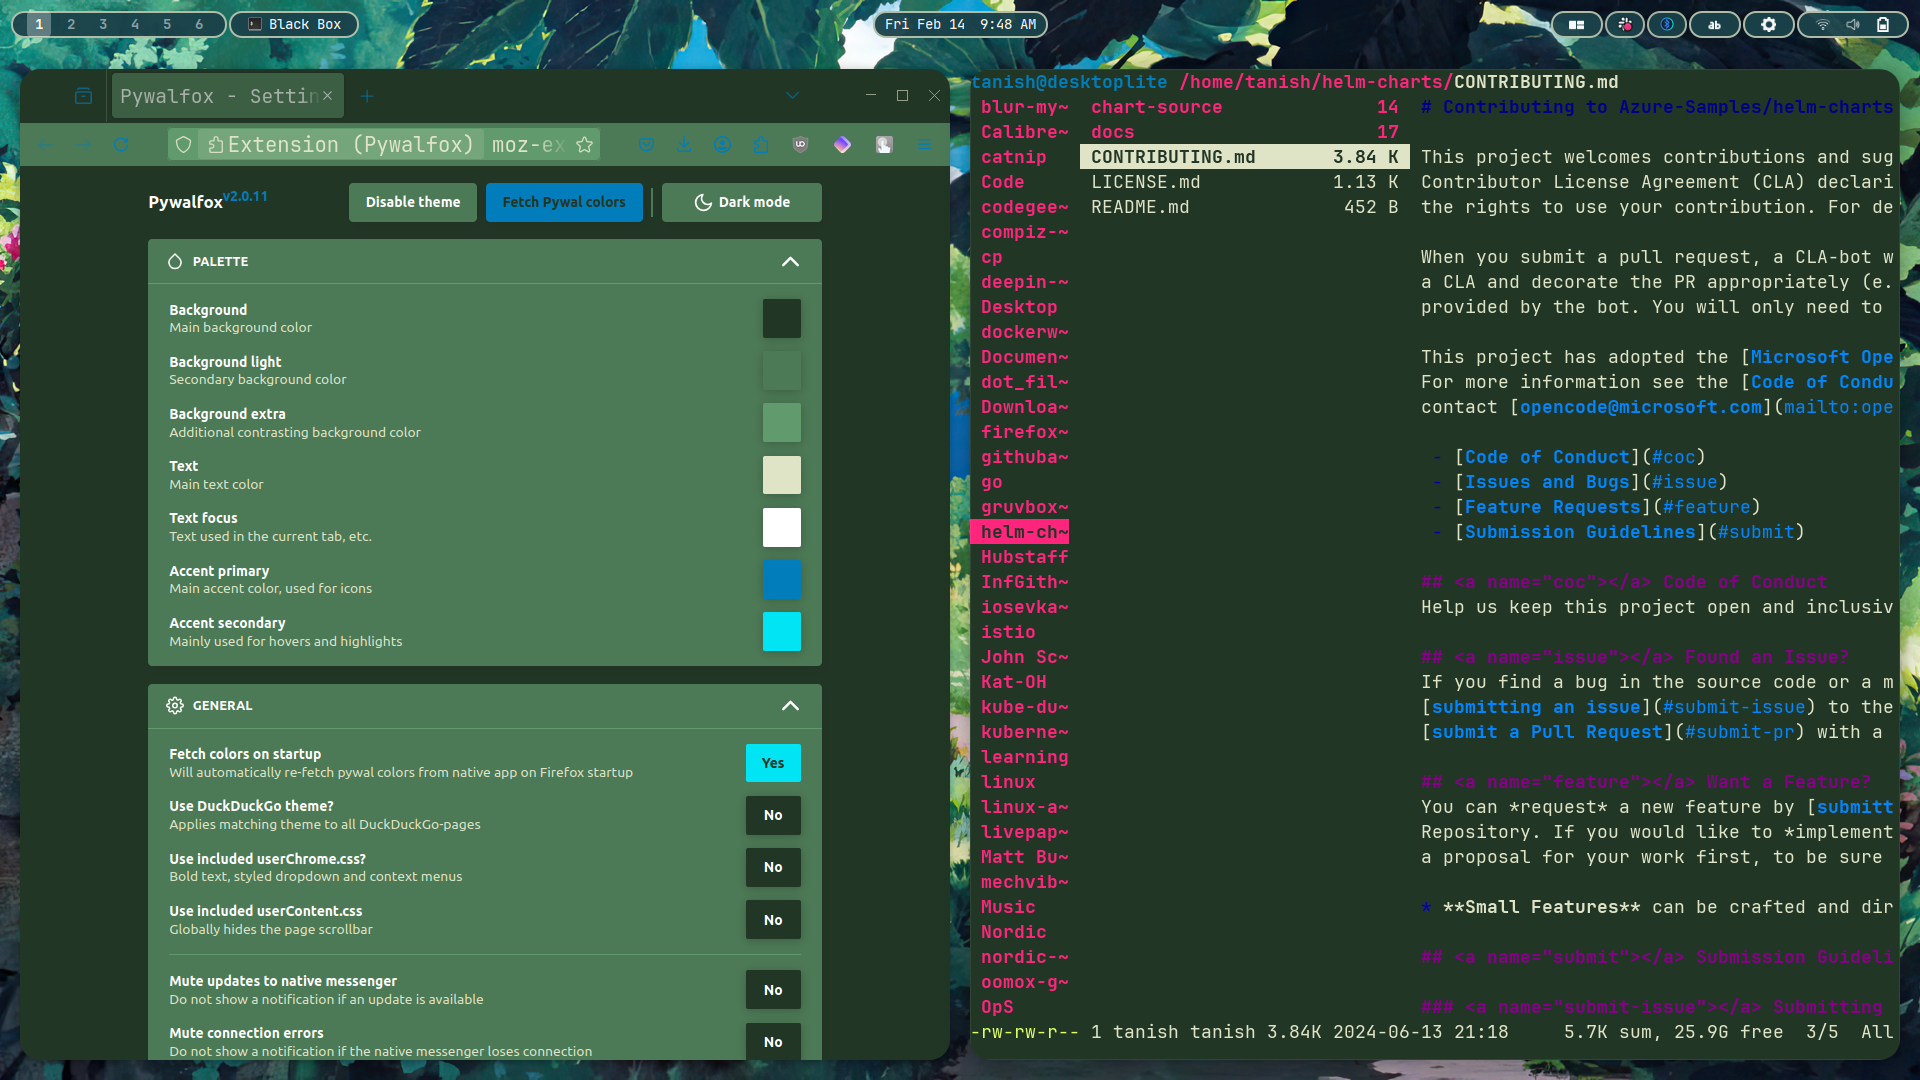Click the shield icon in the address bar

point(184,145)
